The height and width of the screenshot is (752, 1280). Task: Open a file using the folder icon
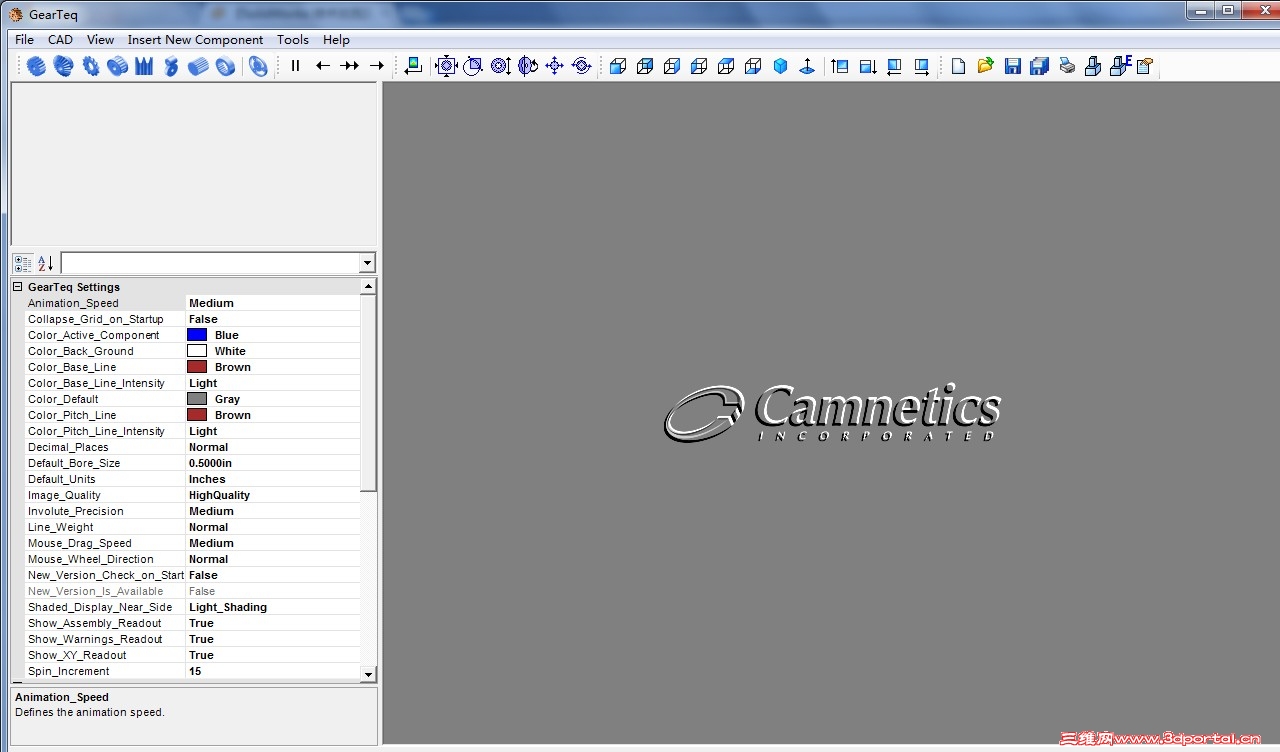pyautogui.click(x=985, y=66)
